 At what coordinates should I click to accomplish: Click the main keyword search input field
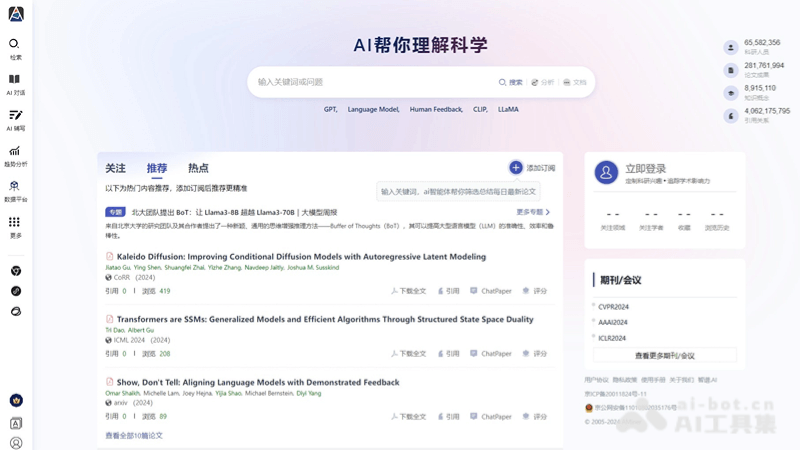click(x=370, y=82)
